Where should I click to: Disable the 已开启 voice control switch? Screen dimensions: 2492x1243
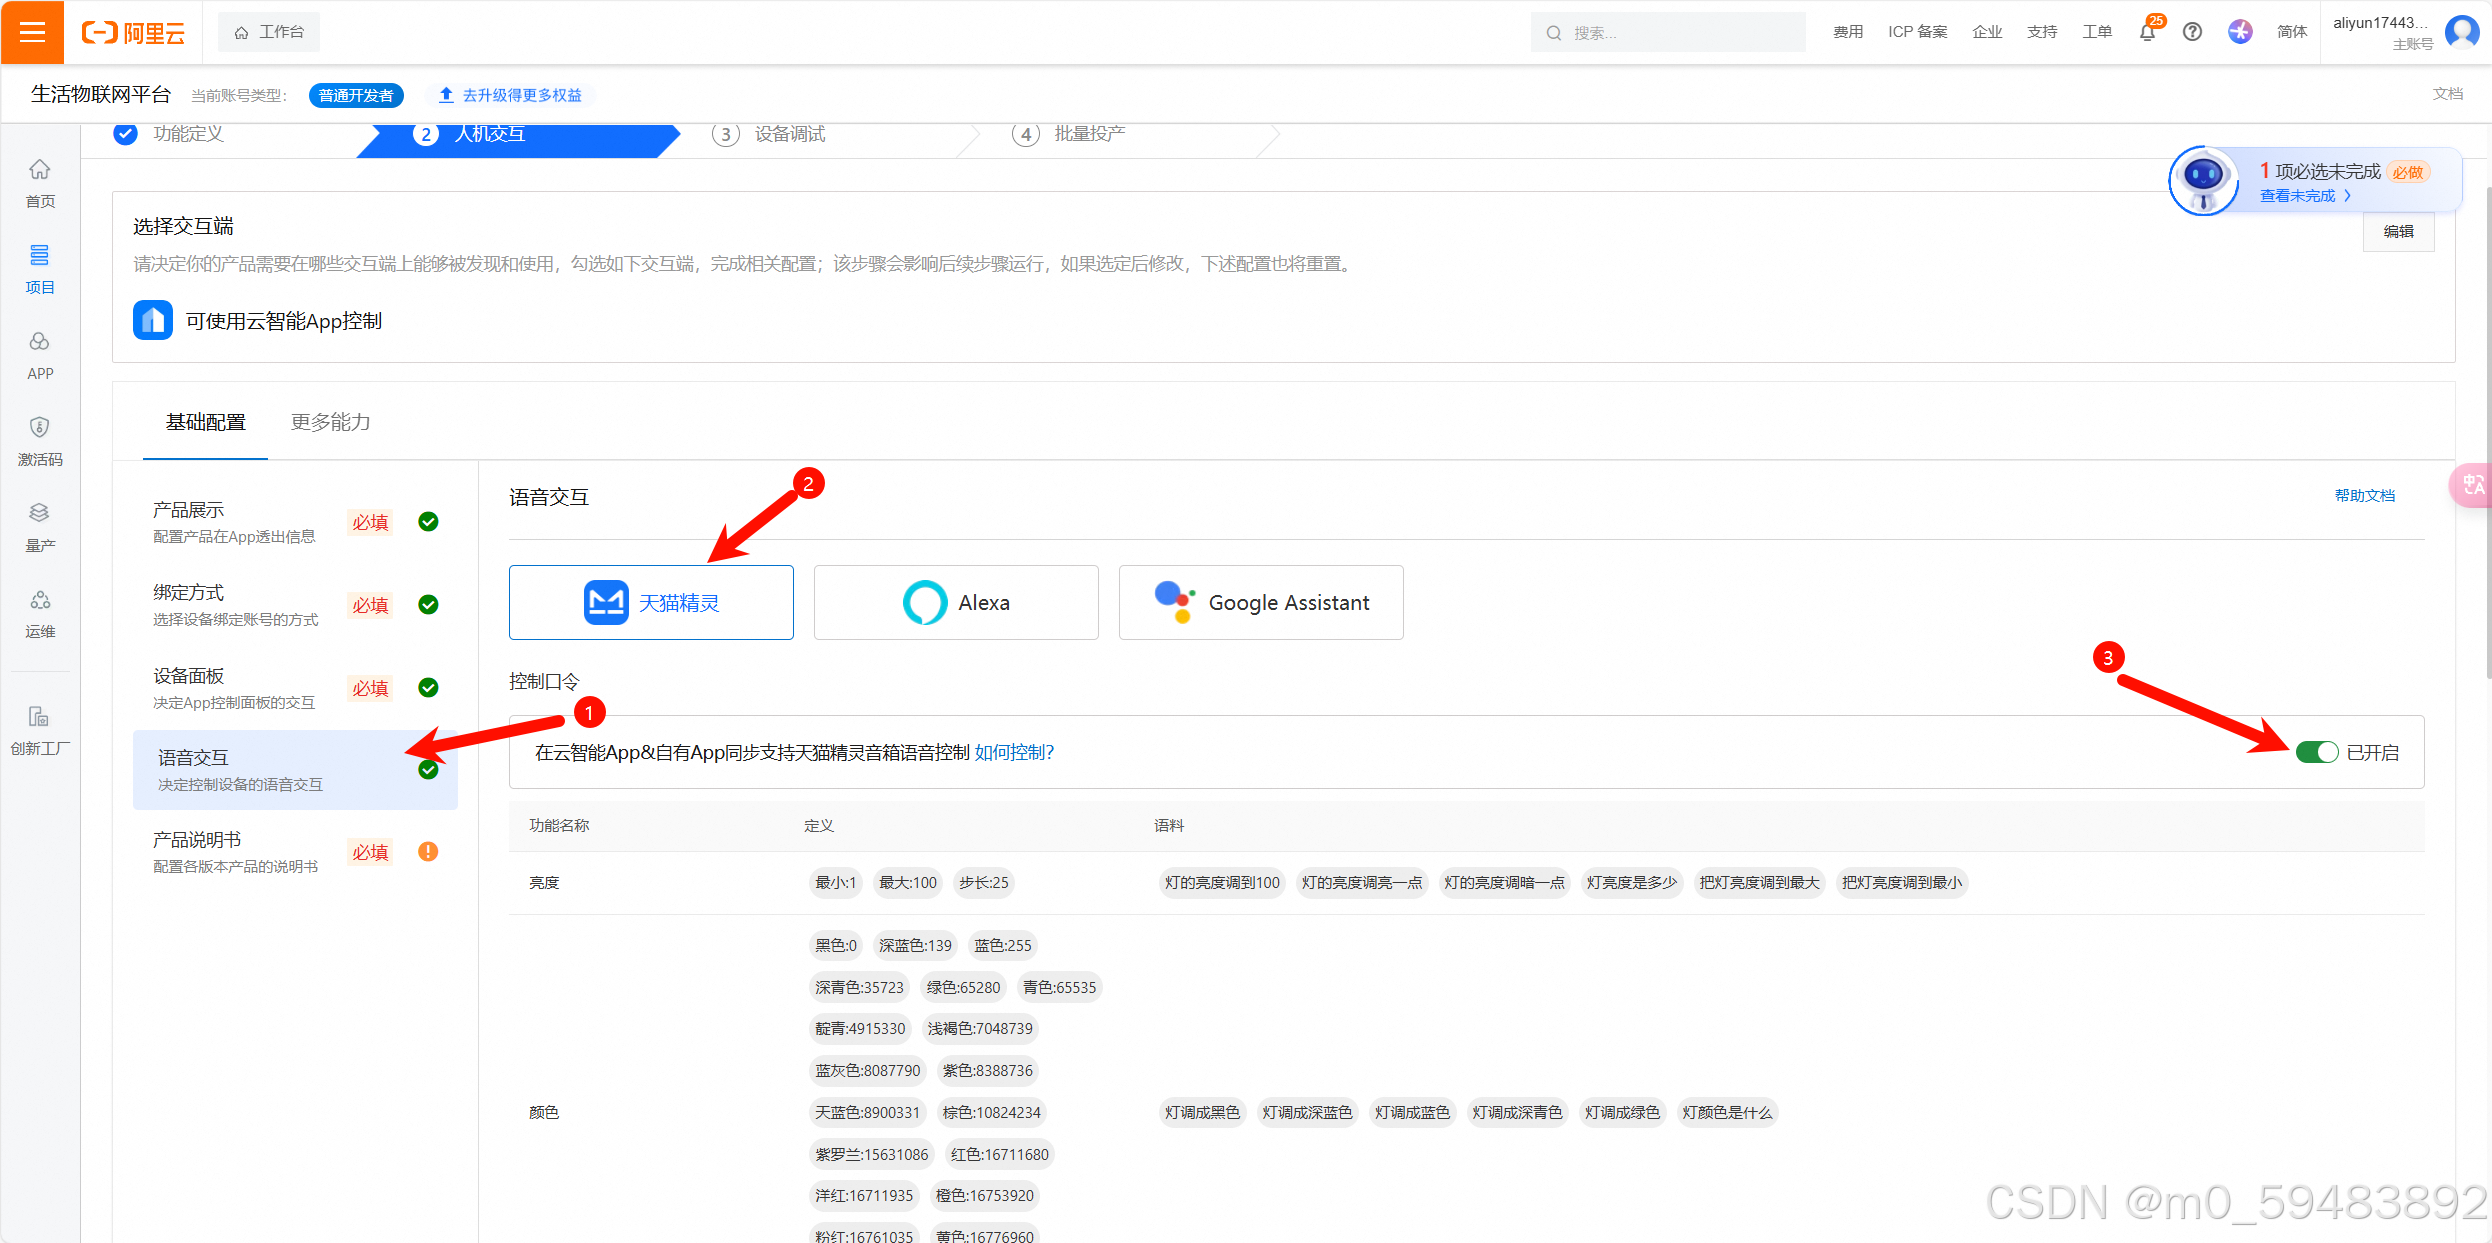2316,752
